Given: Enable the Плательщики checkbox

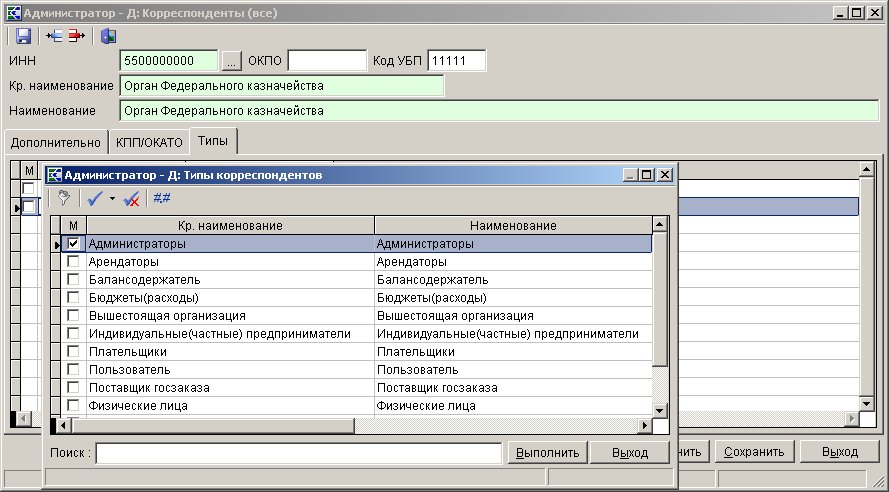Looking at the screenshot, I should point(73,351).
